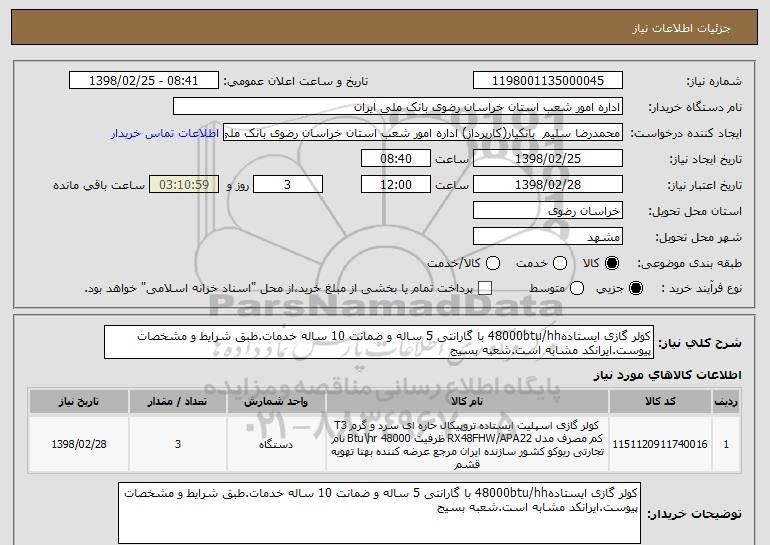The width and height of the screenshot is (770, 545).
Task: Select the کالا radio button
Action: [612, 263]
